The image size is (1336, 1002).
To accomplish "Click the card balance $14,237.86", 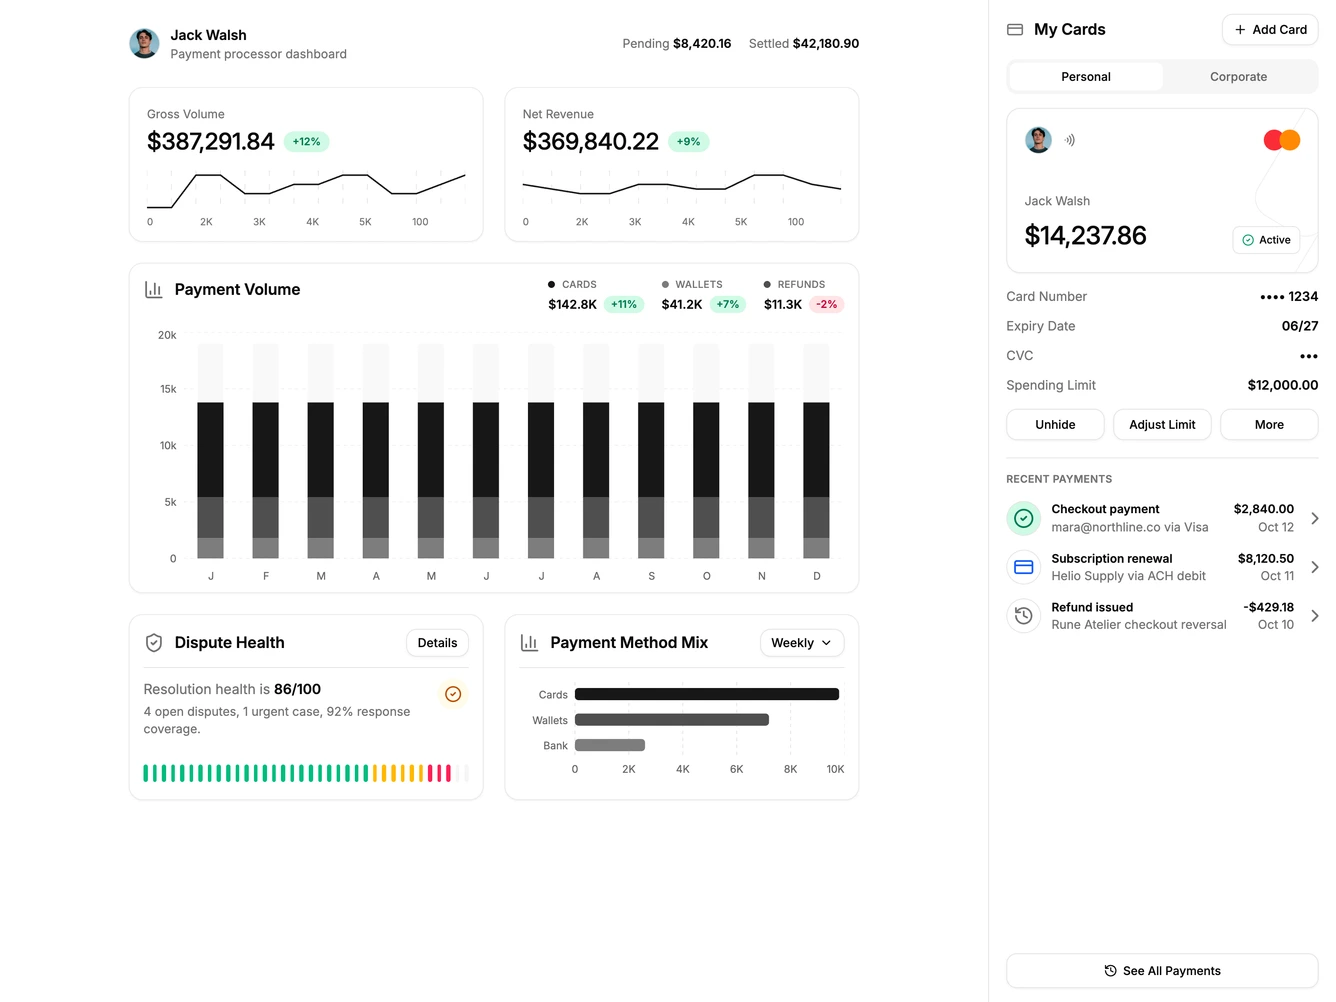I will point(1086,236).
